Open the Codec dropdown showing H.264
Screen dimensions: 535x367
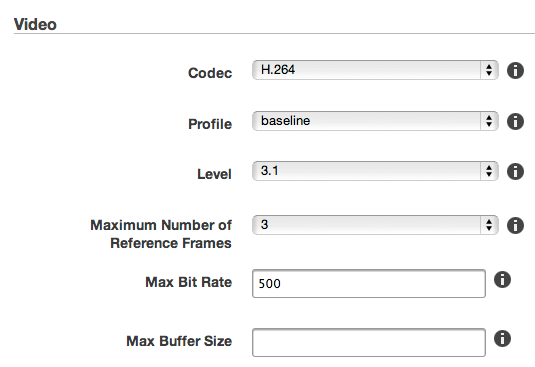coord(375,70)
